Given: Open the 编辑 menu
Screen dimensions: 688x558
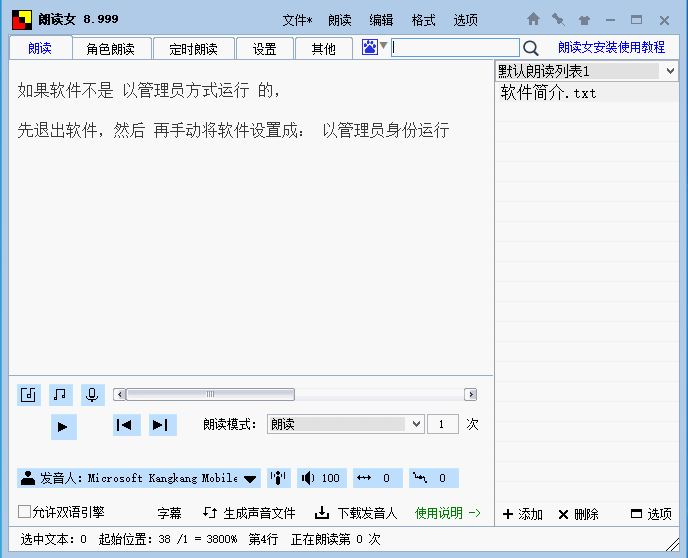Looking at the screenshot, I should click(381, 20).
